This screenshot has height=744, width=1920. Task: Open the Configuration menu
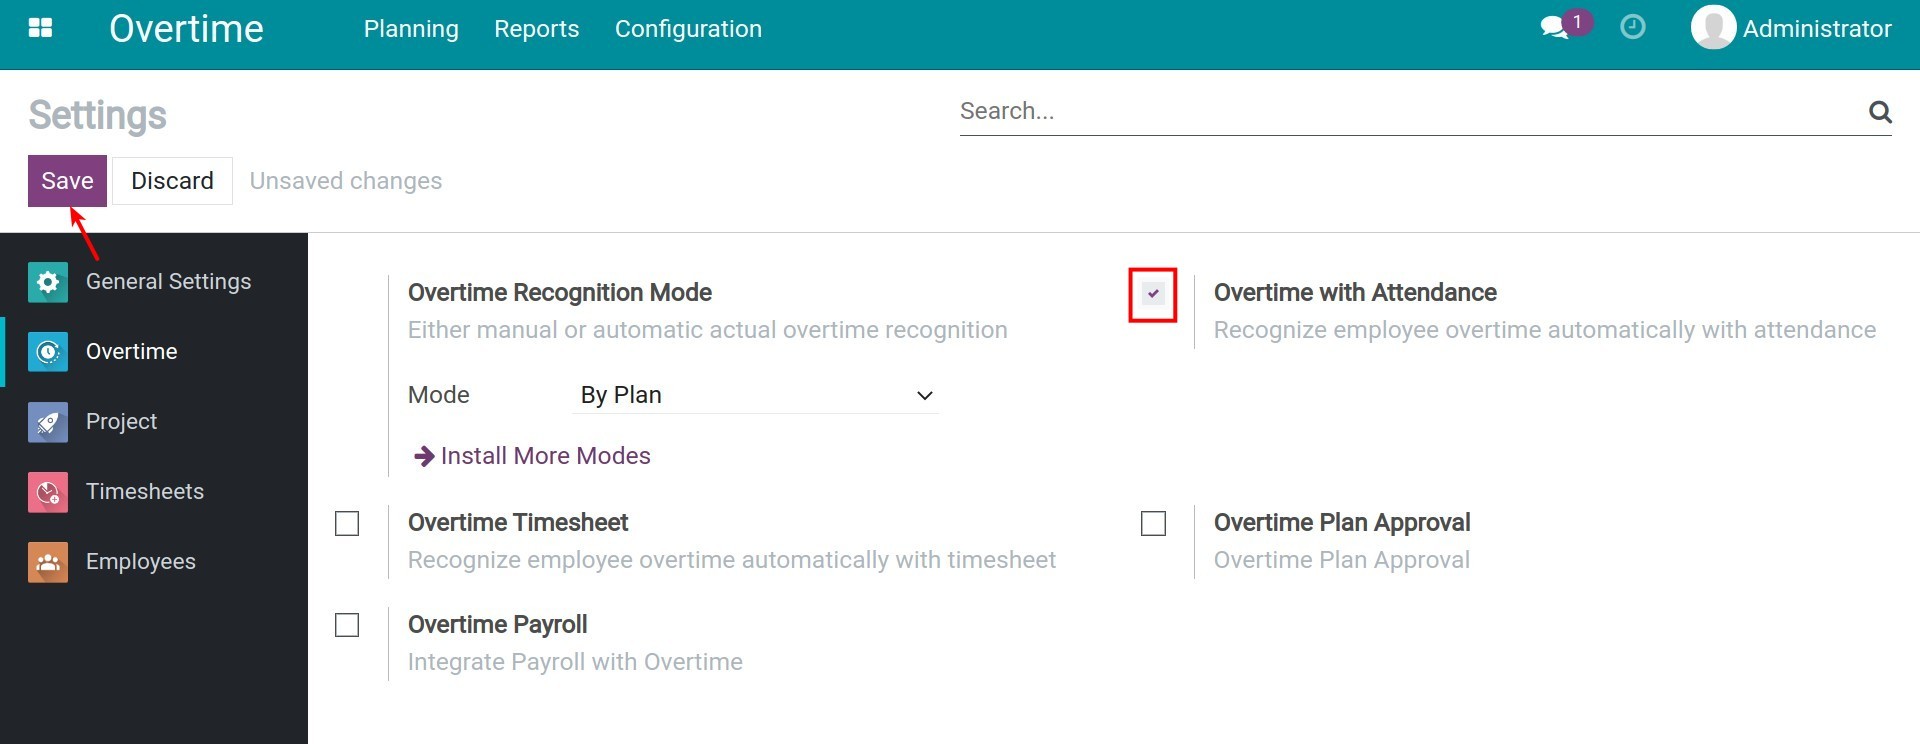click(688, 29)
